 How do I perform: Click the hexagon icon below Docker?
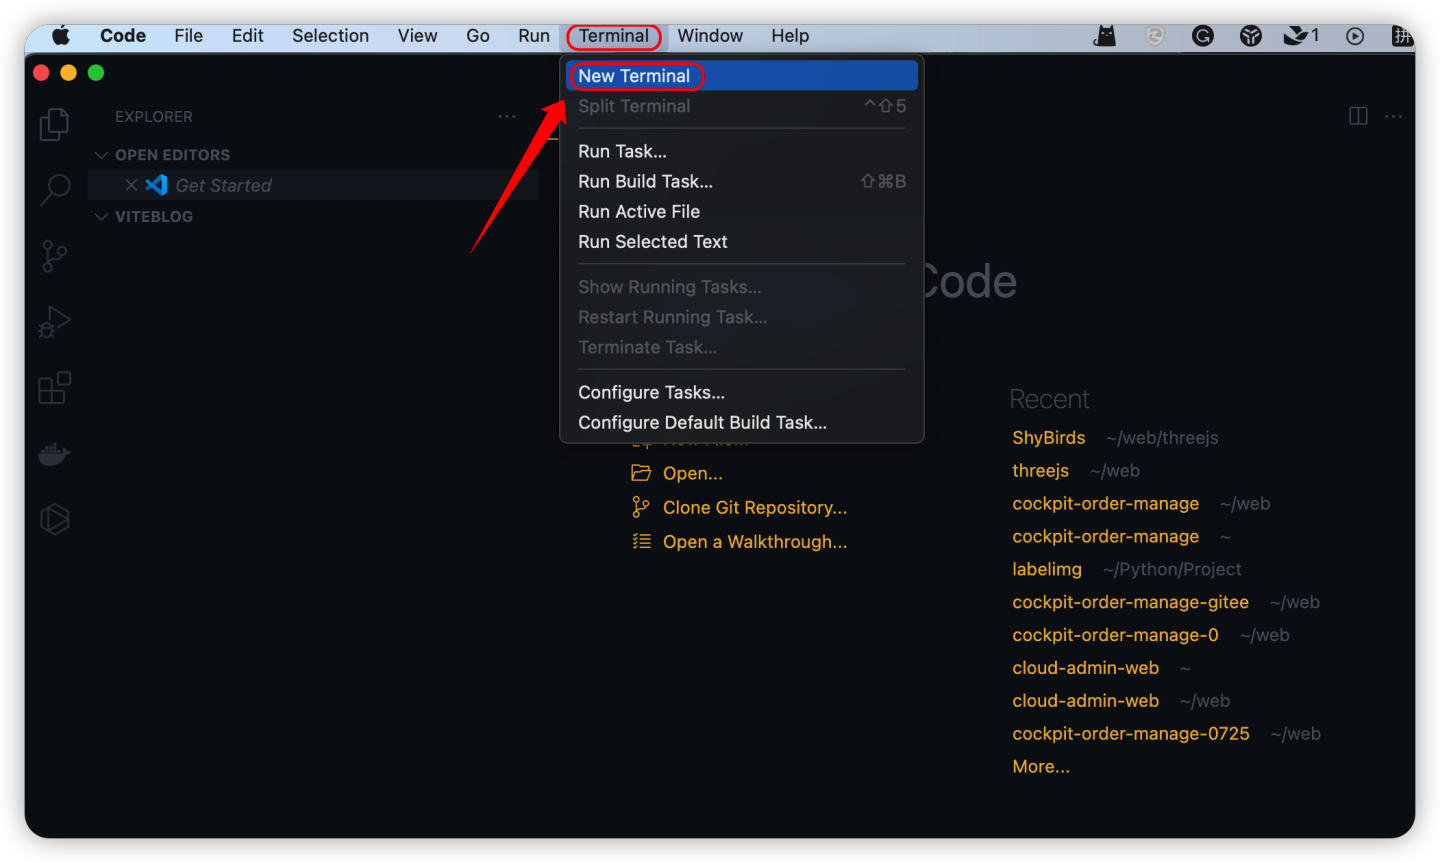pos(54,519)
